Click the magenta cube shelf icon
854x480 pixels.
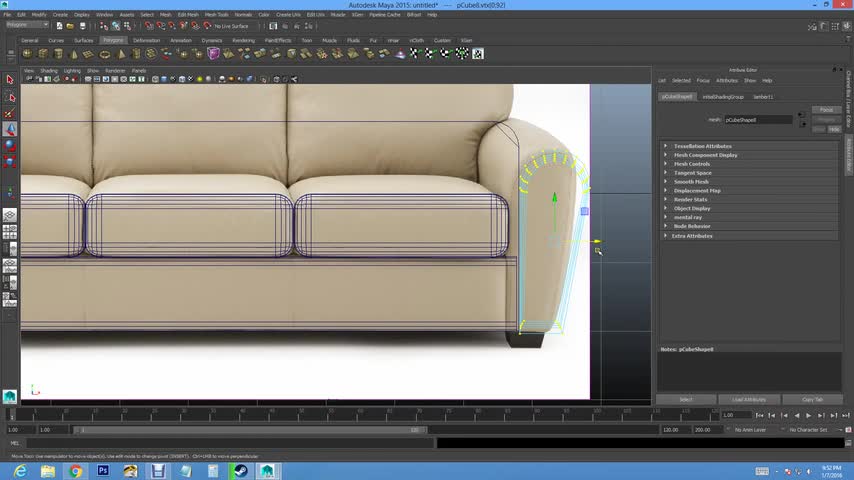(x=213, y=53)
